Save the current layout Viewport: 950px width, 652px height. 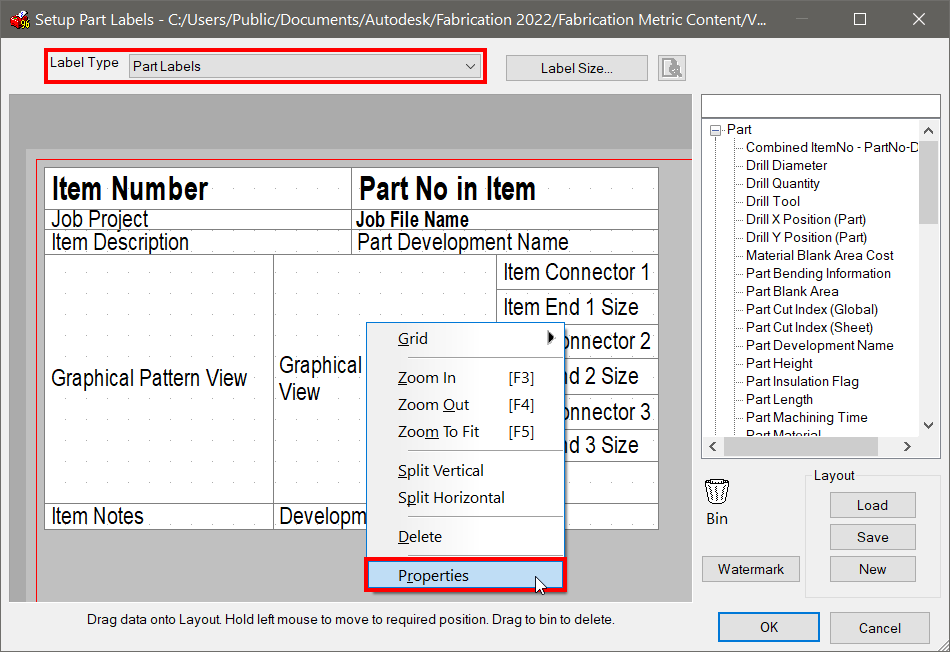(x=872, y=537)
